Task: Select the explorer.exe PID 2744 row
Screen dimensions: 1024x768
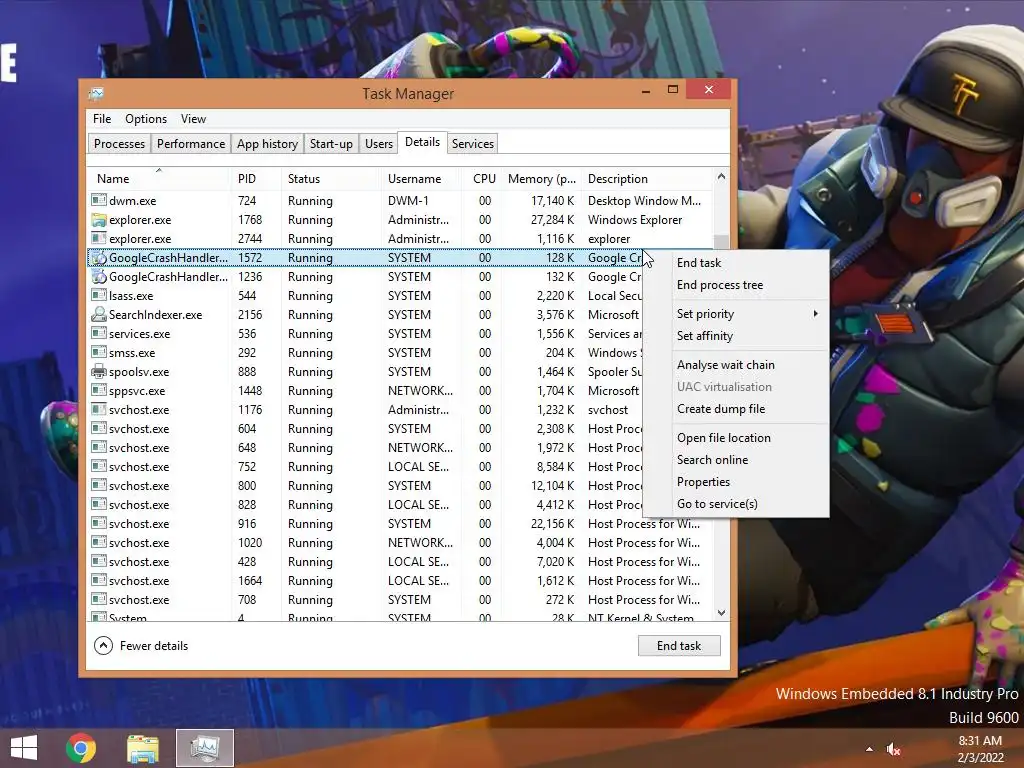Action: coord(400,239)
